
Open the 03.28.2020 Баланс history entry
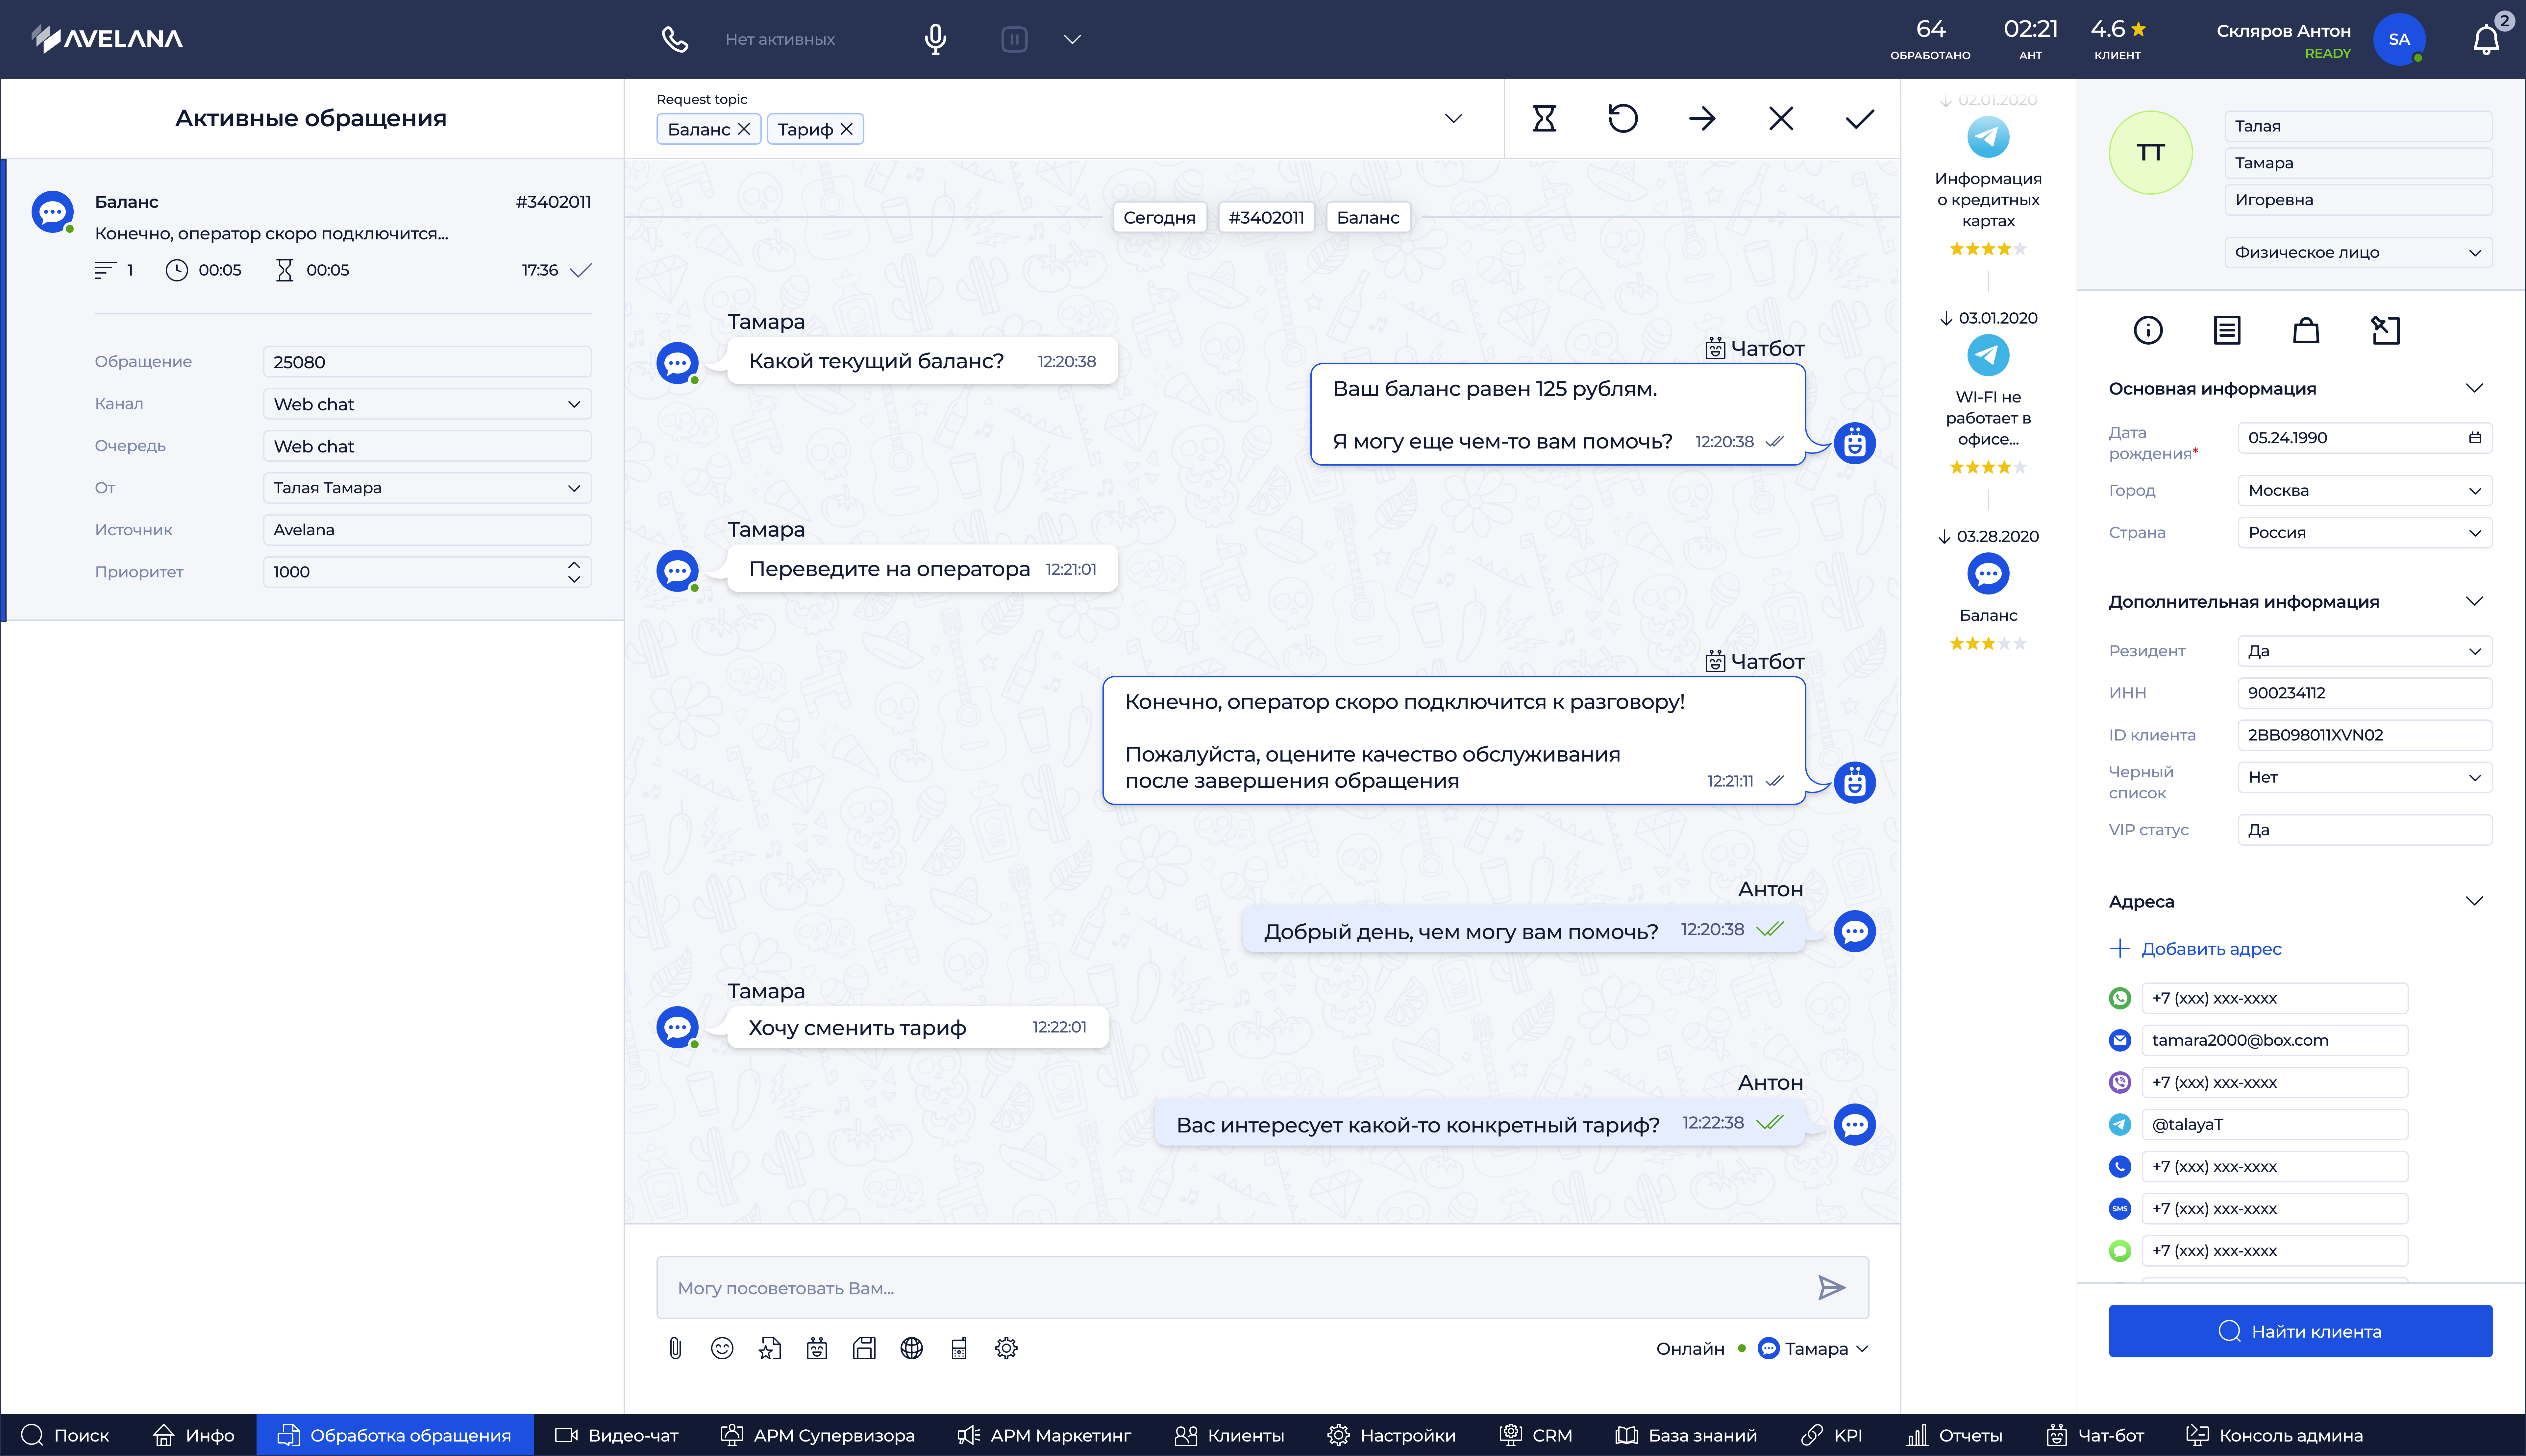click(1988, 590)
